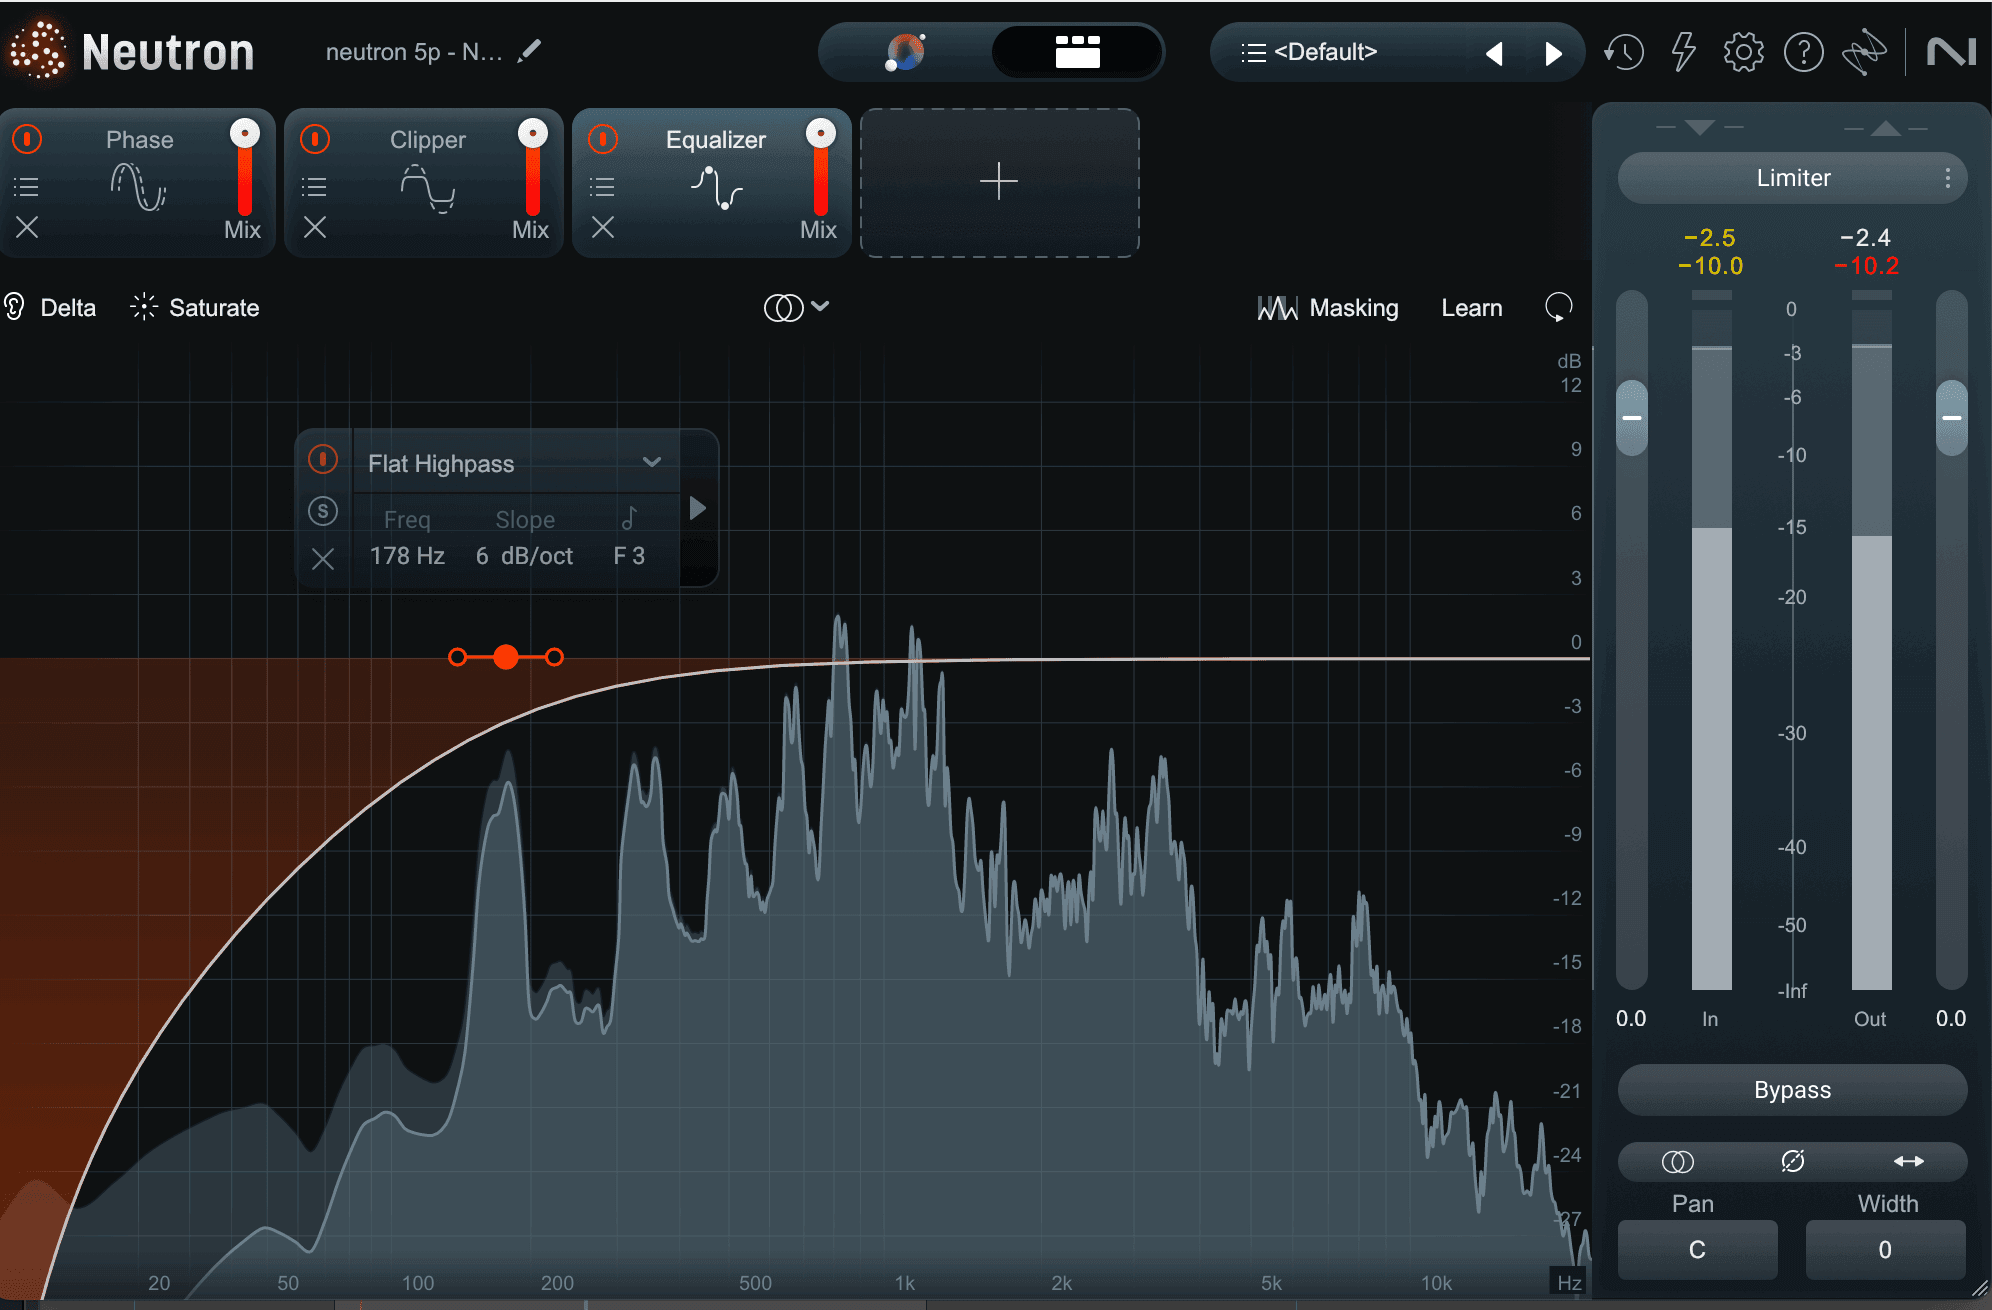Open the Limiter options three-dot menu

click(x=1947, y=178)
